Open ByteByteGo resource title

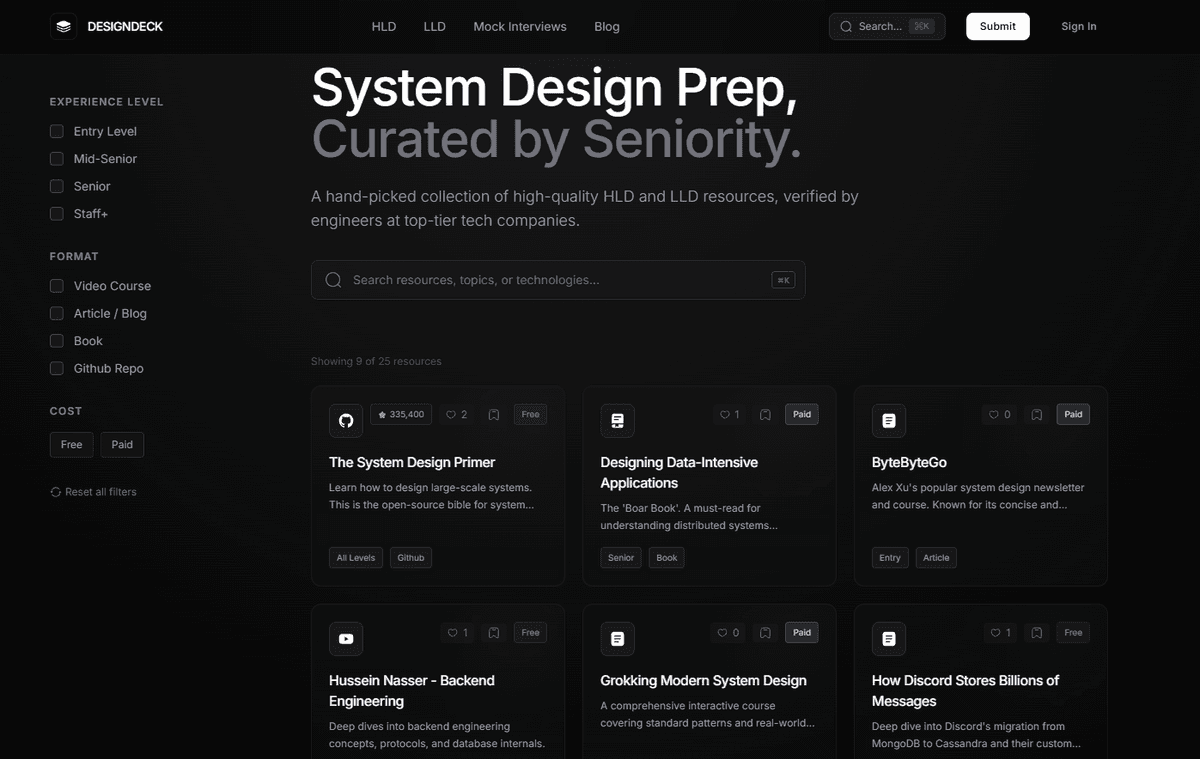pyautogui.click(x=909, y=462)
